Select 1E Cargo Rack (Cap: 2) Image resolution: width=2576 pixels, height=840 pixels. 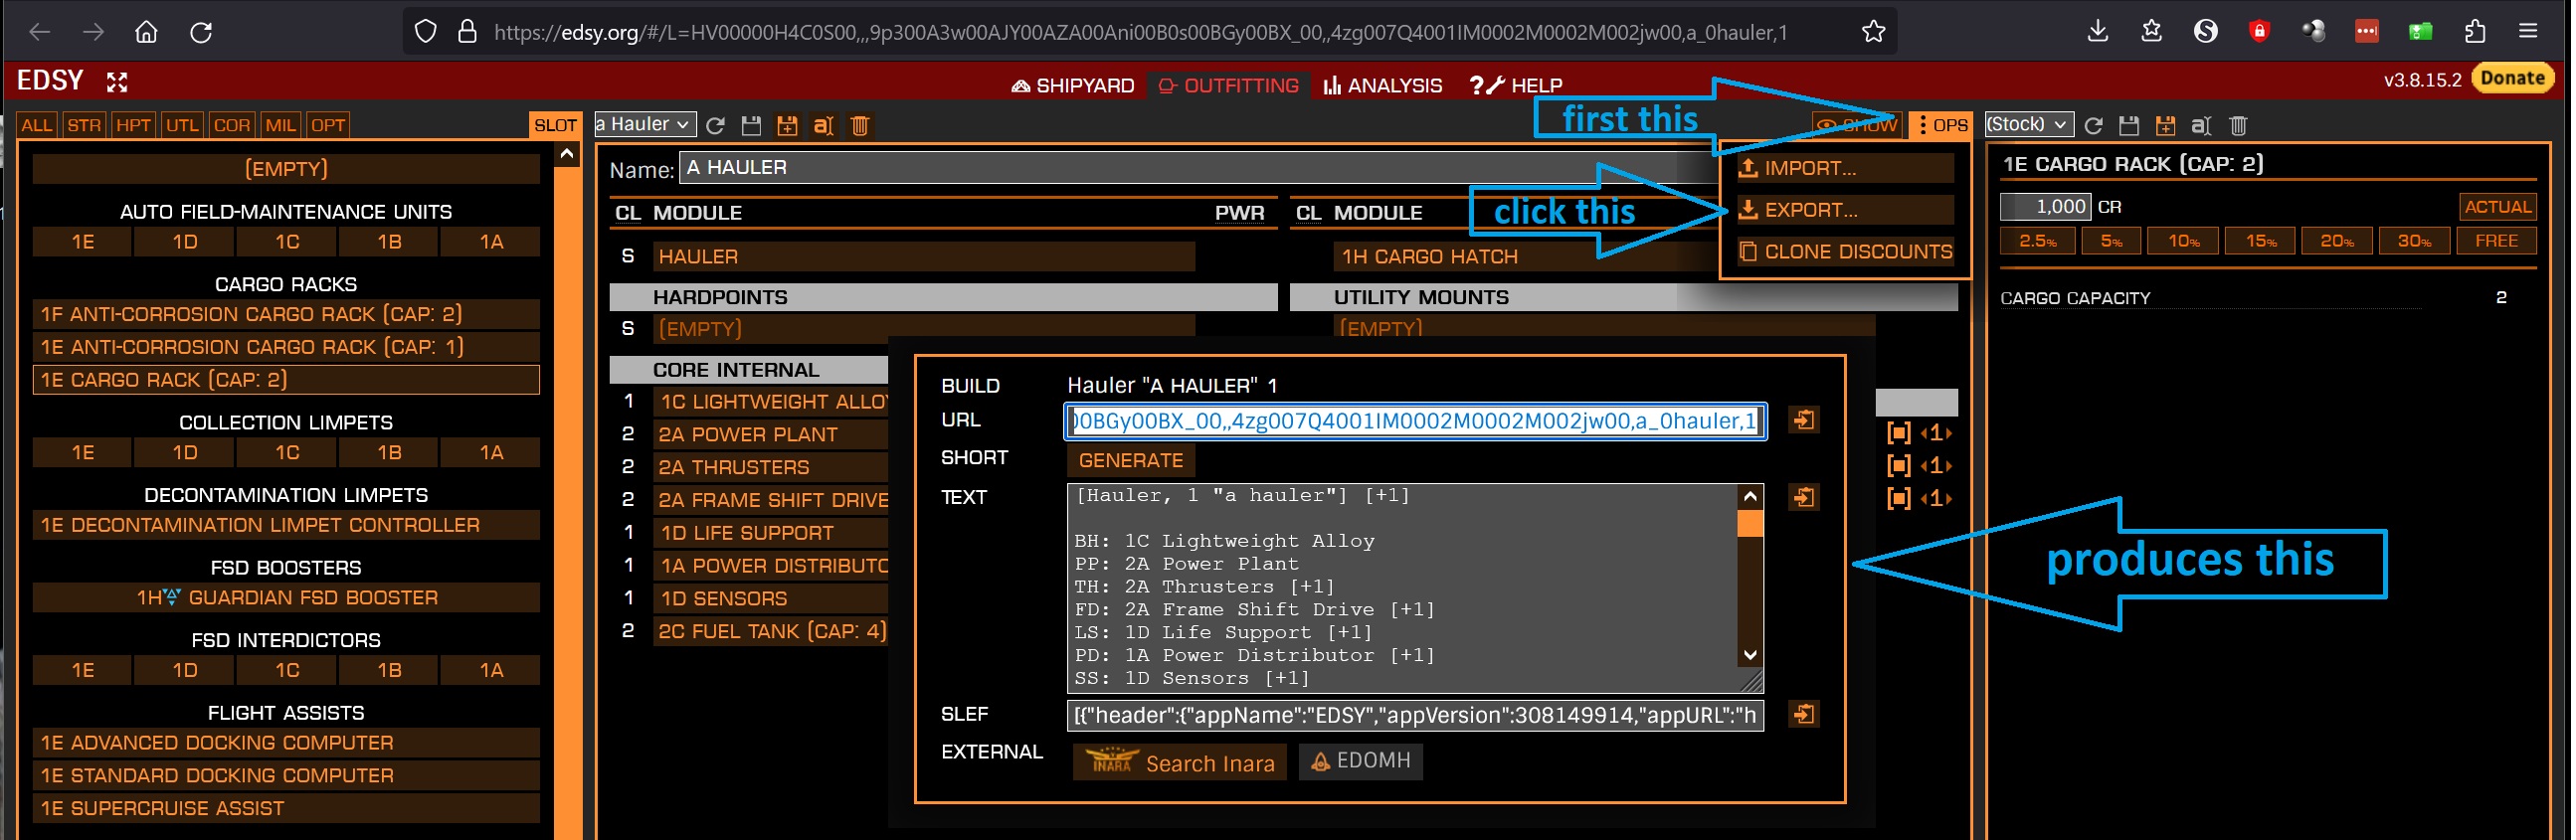pyautogui.click(x=287, y=381)
